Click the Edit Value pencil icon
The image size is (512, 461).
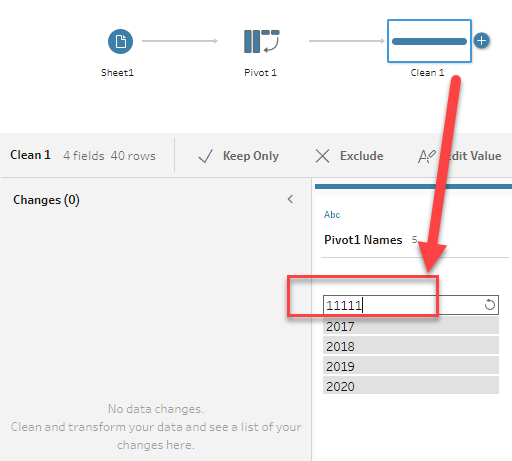427,156
